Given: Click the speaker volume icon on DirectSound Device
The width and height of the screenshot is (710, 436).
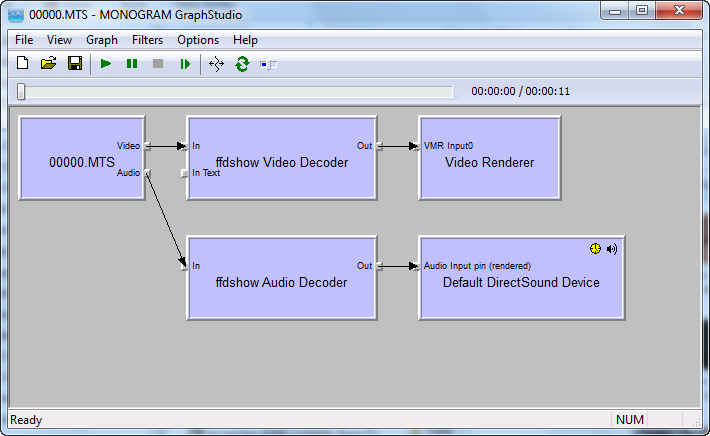Looking at the screenshot, I should point(612,249).
